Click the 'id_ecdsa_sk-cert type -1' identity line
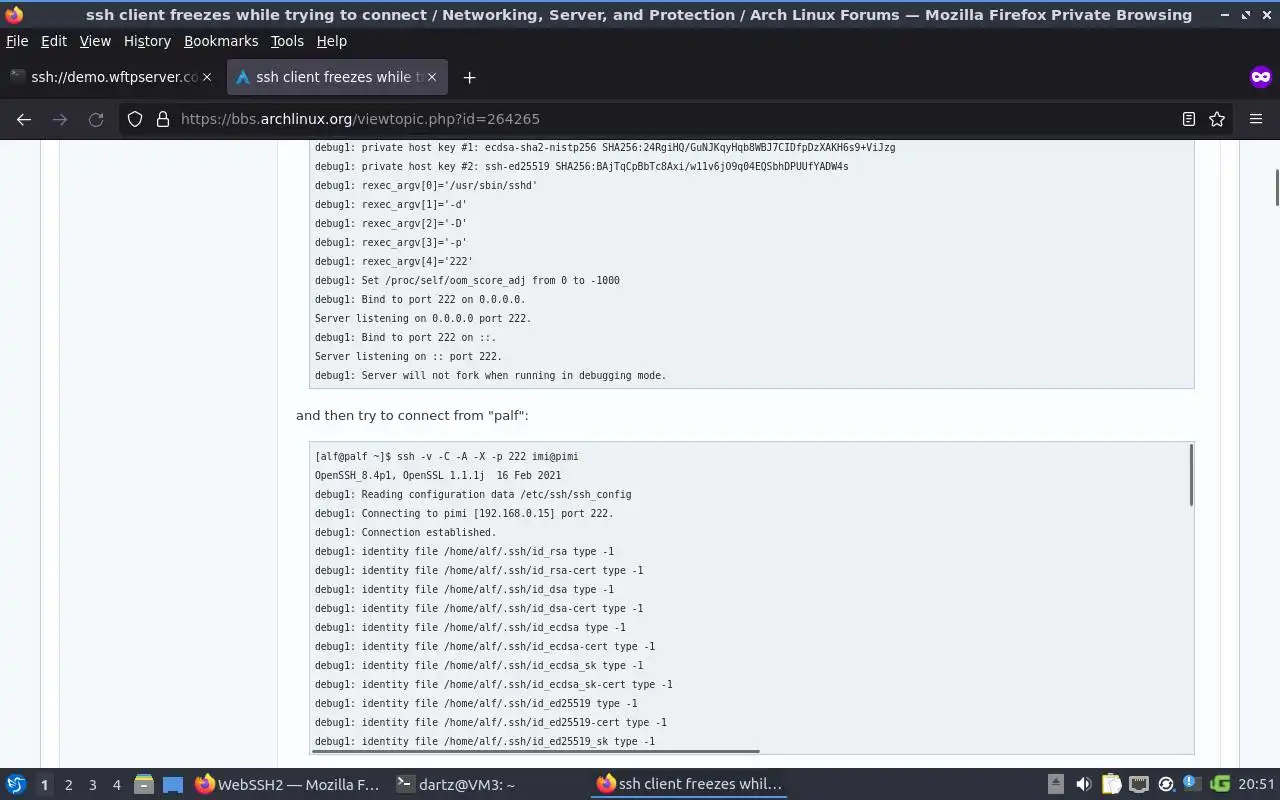 tap(494, 684)
